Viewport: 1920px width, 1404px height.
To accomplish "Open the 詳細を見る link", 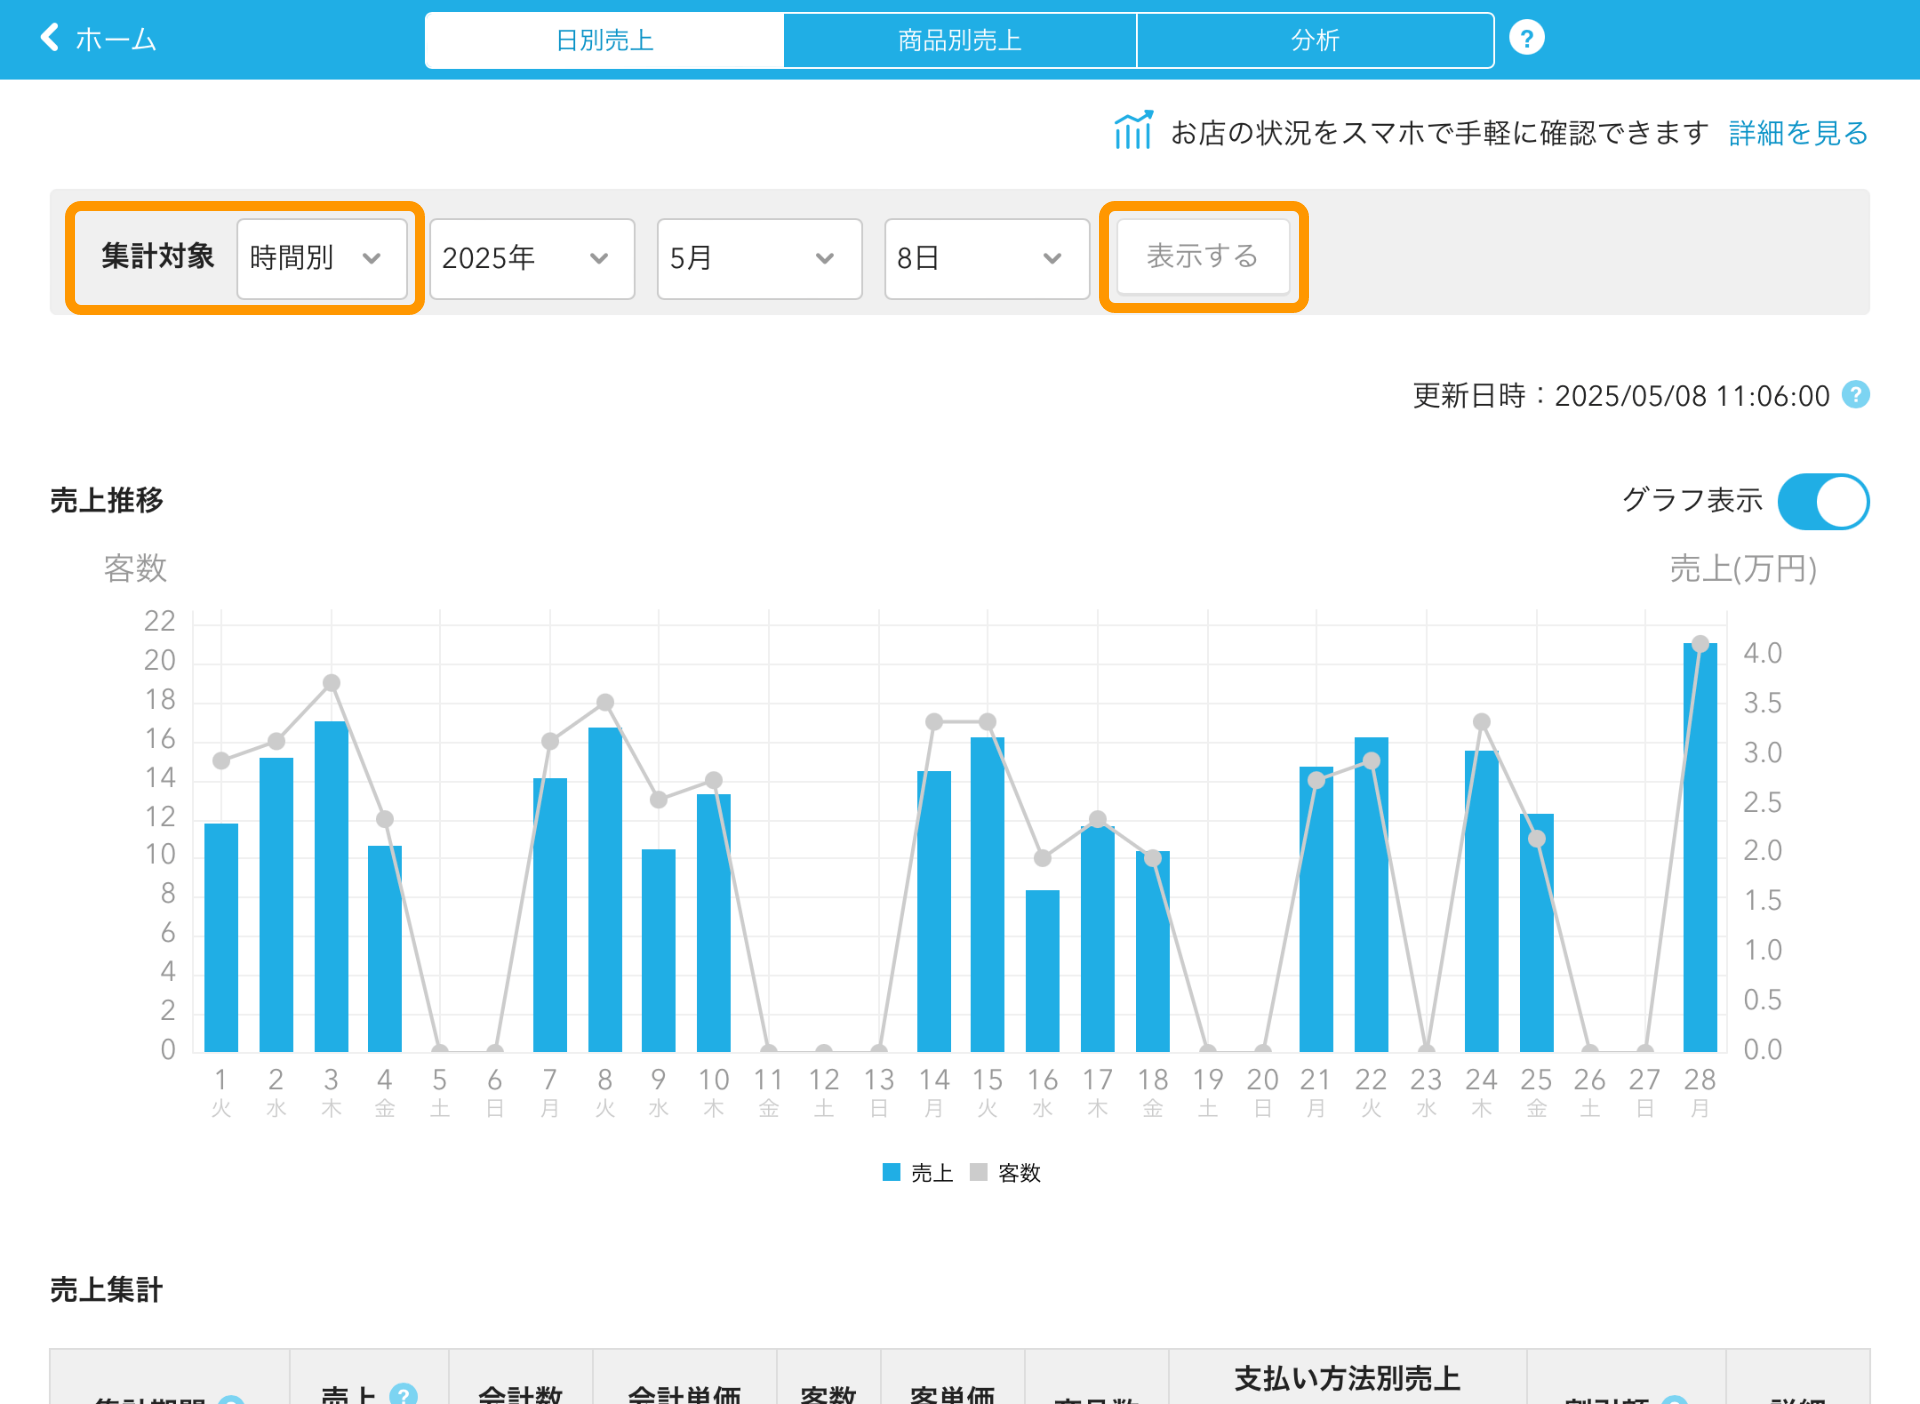I will click(1798, 133).
